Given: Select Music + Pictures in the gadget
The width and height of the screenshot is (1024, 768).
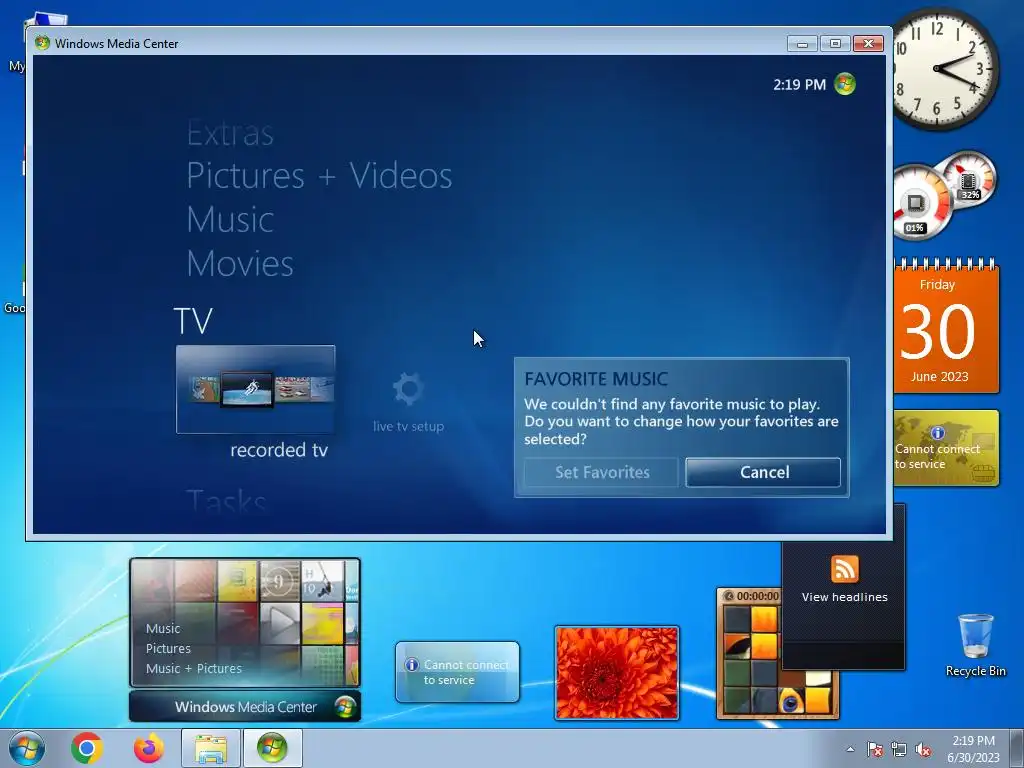Looking at the screenshot, I should tap(193, 668).
